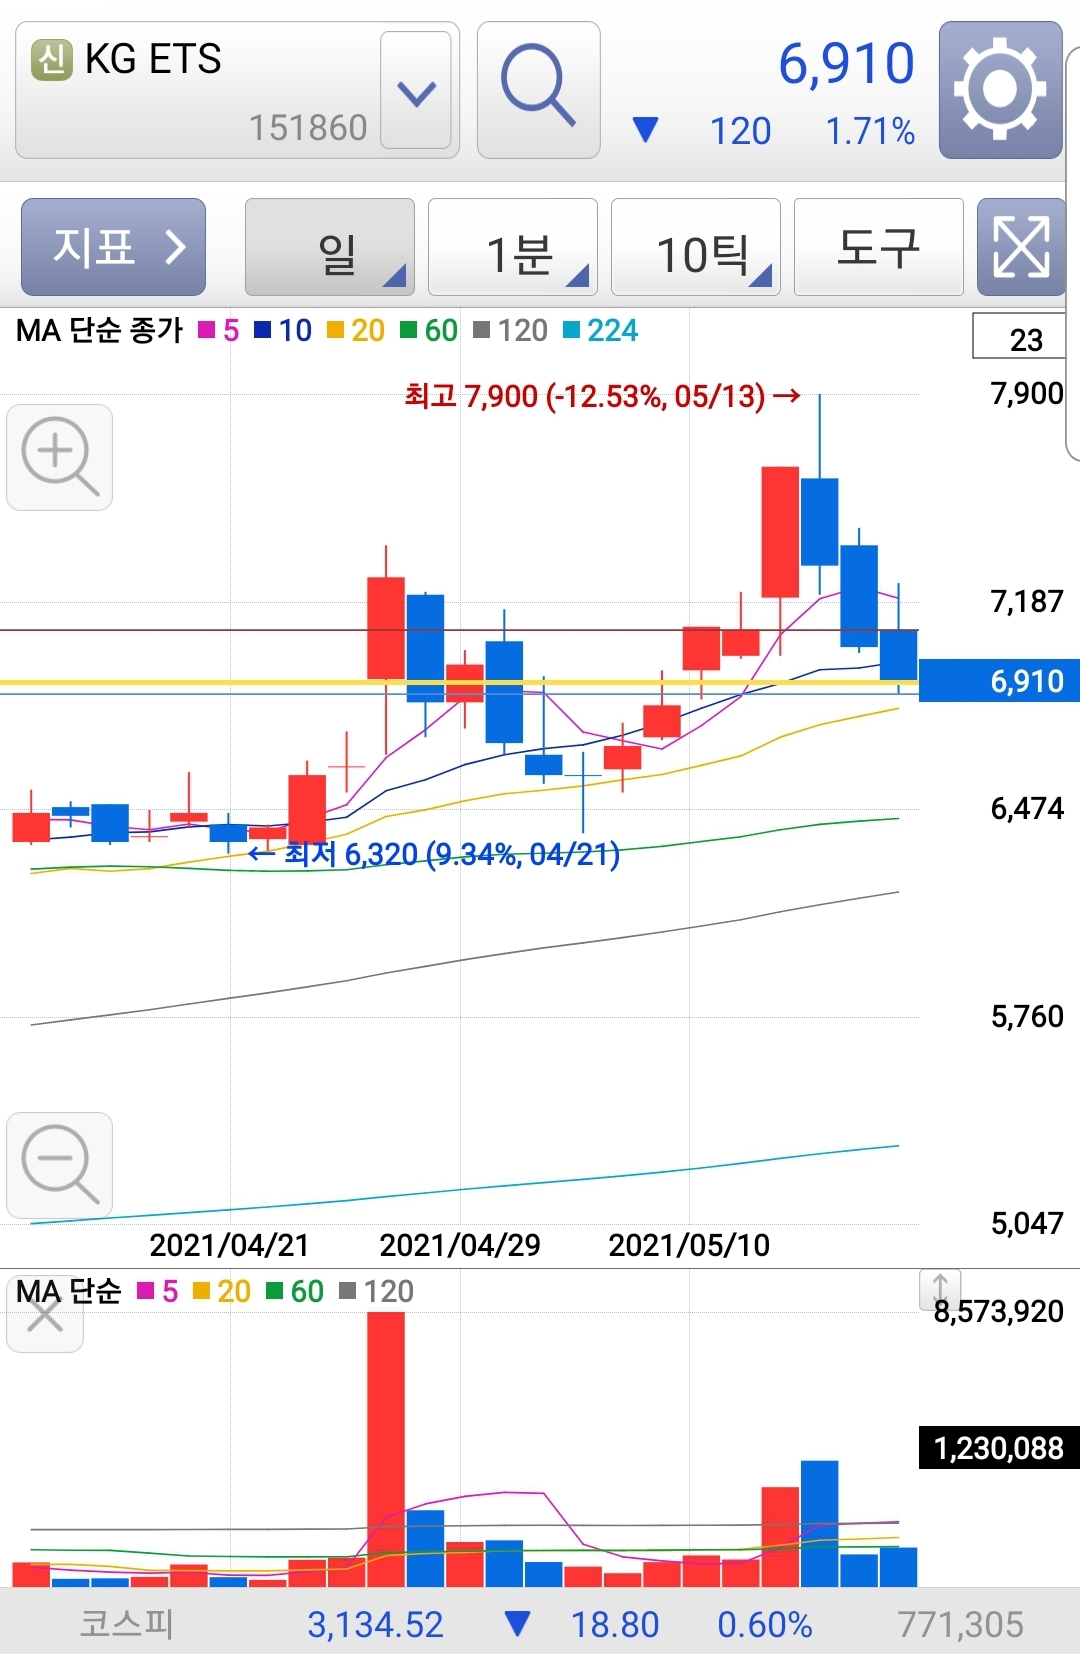Click the KOSPI value 3,134.52
The width and height of the screenshot is (1080, 1654).
(375, 1625)
